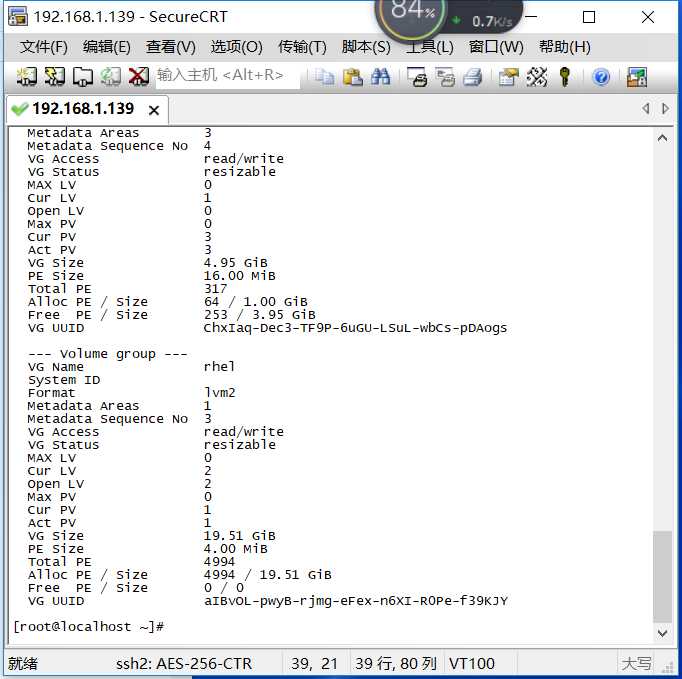This screenshot has width=682, height=679.
Task: Click the Copy toolbar icon
Action: [x=324, y=77]
